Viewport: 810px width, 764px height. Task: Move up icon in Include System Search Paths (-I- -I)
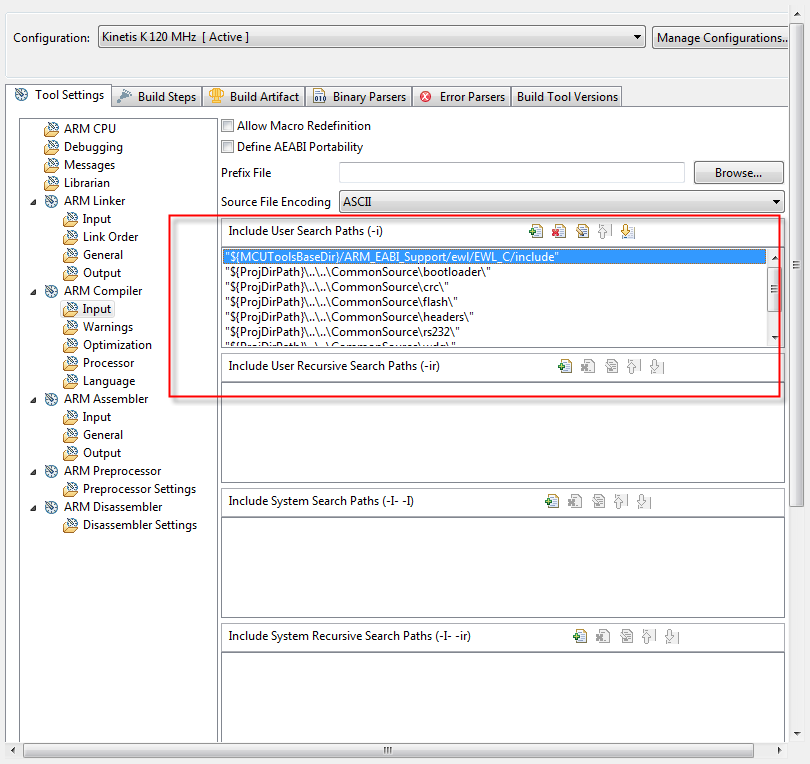pos(620,501)
